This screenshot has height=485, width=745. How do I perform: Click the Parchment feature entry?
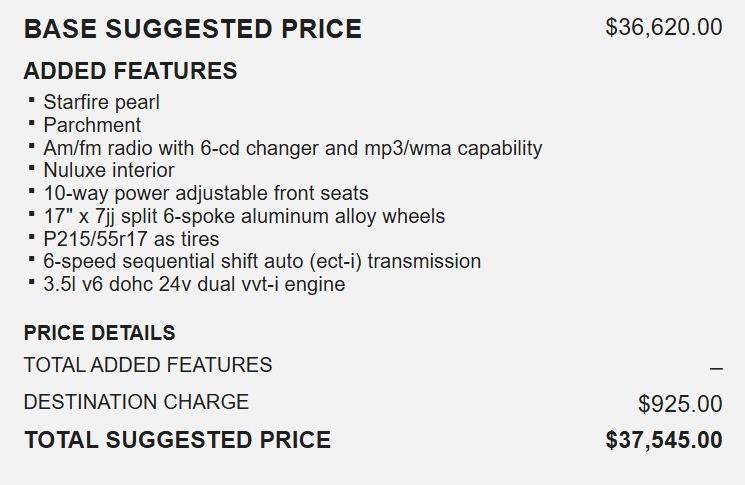pyautogui.click(x=92, y=125)
